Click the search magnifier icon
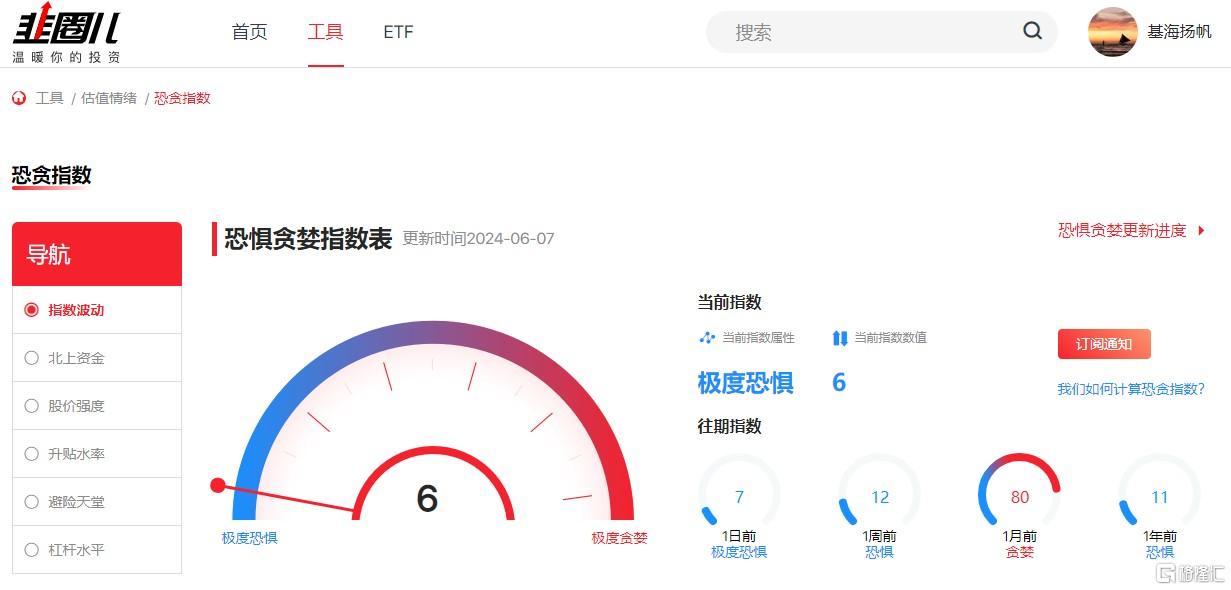 click(1032, 31)
